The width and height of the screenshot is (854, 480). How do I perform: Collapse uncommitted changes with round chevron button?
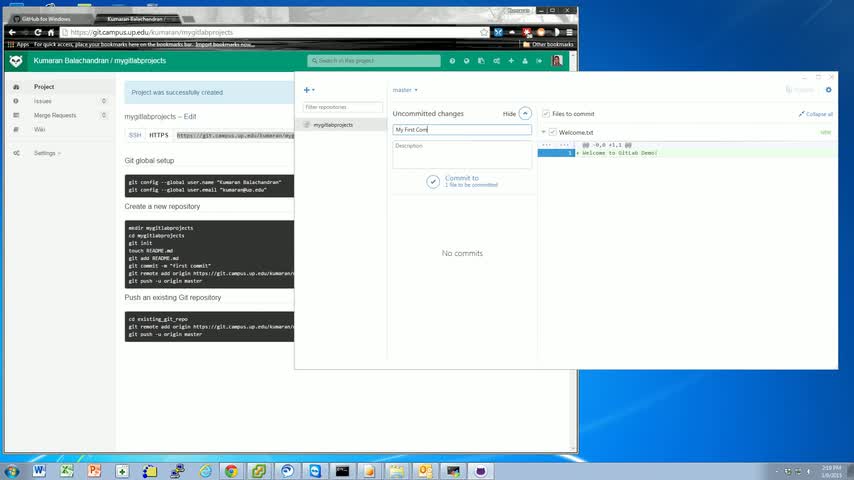point(525,113)
